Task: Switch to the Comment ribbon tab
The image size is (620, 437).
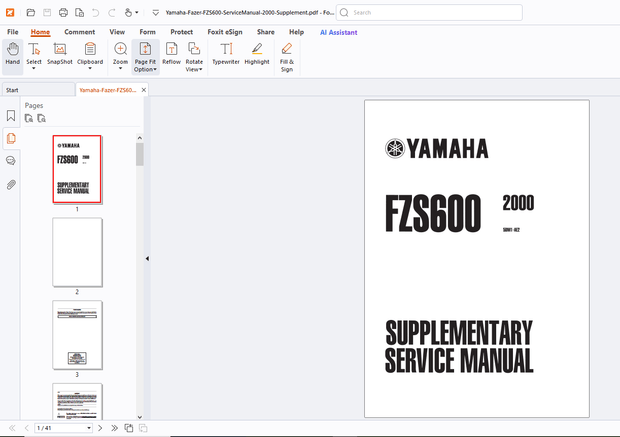Action: [79, 32]
